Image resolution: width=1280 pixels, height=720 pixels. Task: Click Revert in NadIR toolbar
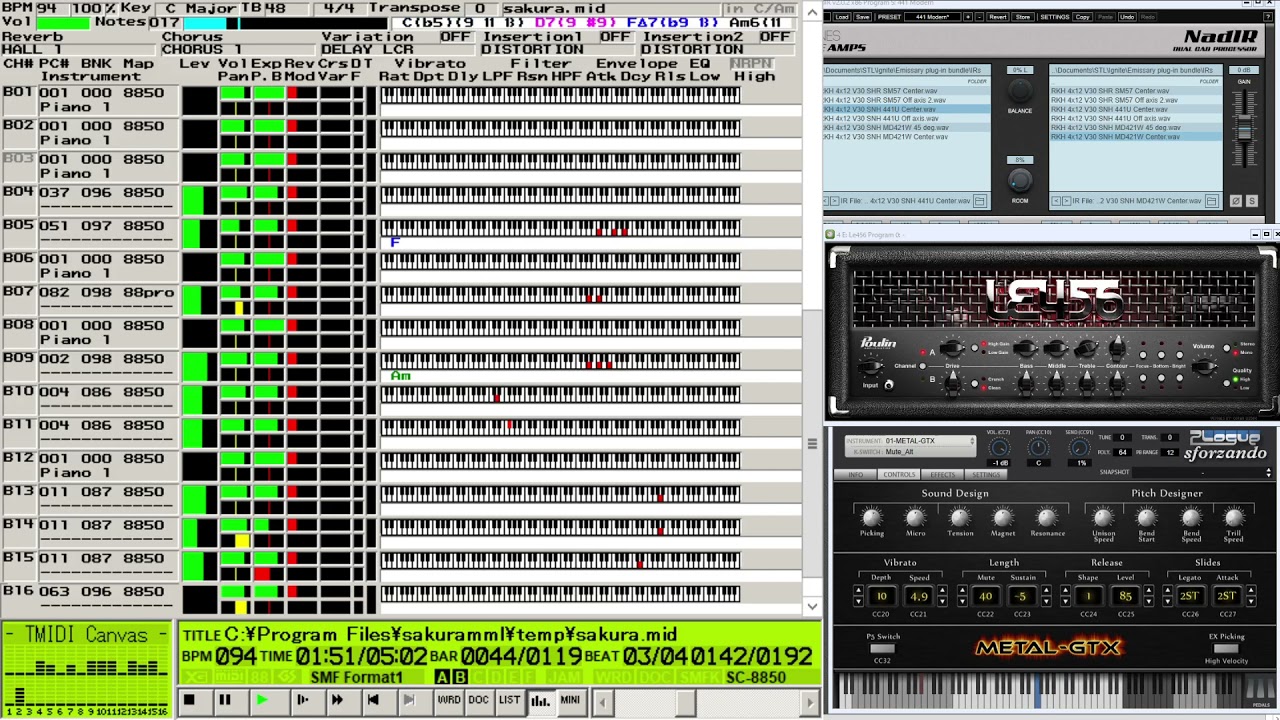(x=997, y=17)
